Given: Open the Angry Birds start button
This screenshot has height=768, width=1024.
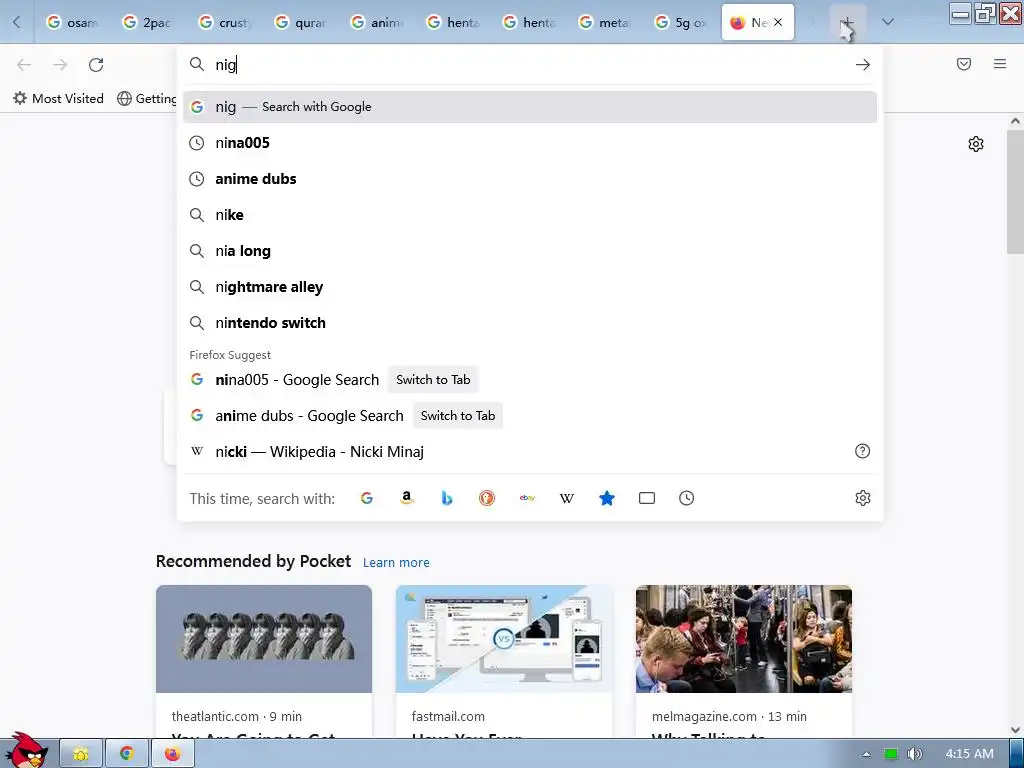Looking at the screenshot, I should click(x=26, y=750).
